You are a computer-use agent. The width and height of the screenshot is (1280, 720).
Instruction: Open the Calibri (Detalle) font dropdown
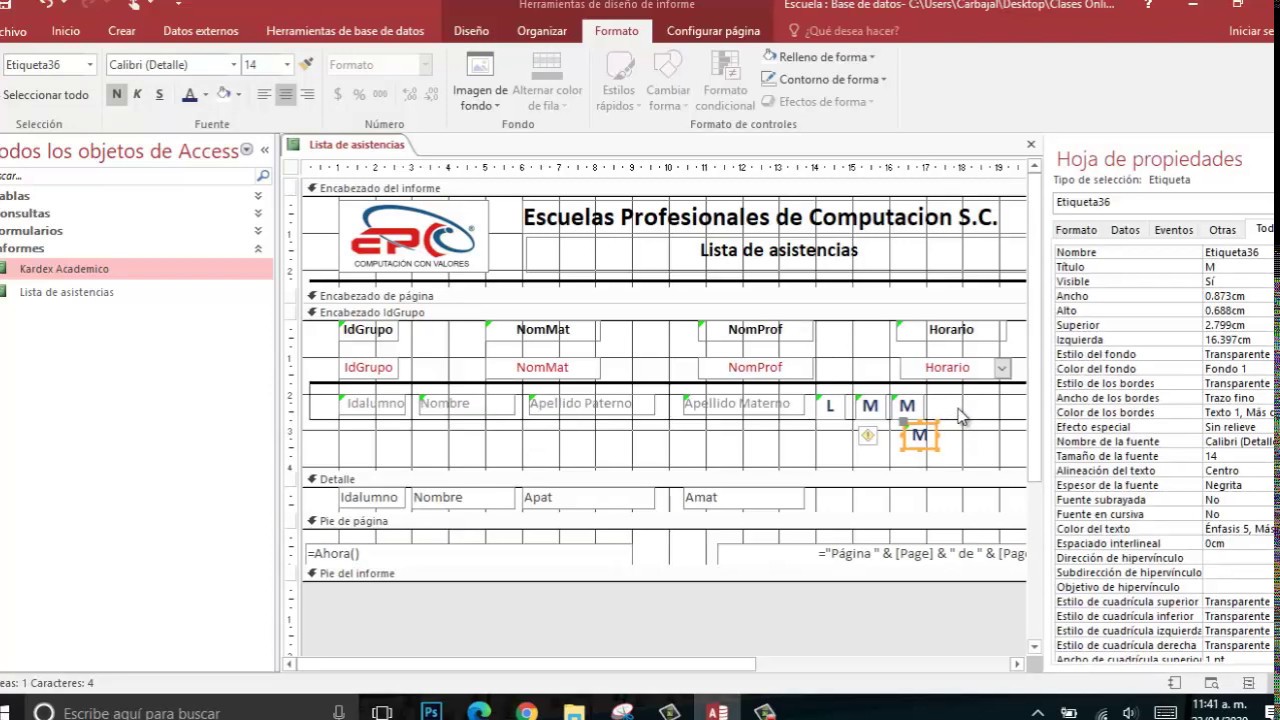point(234,65)
